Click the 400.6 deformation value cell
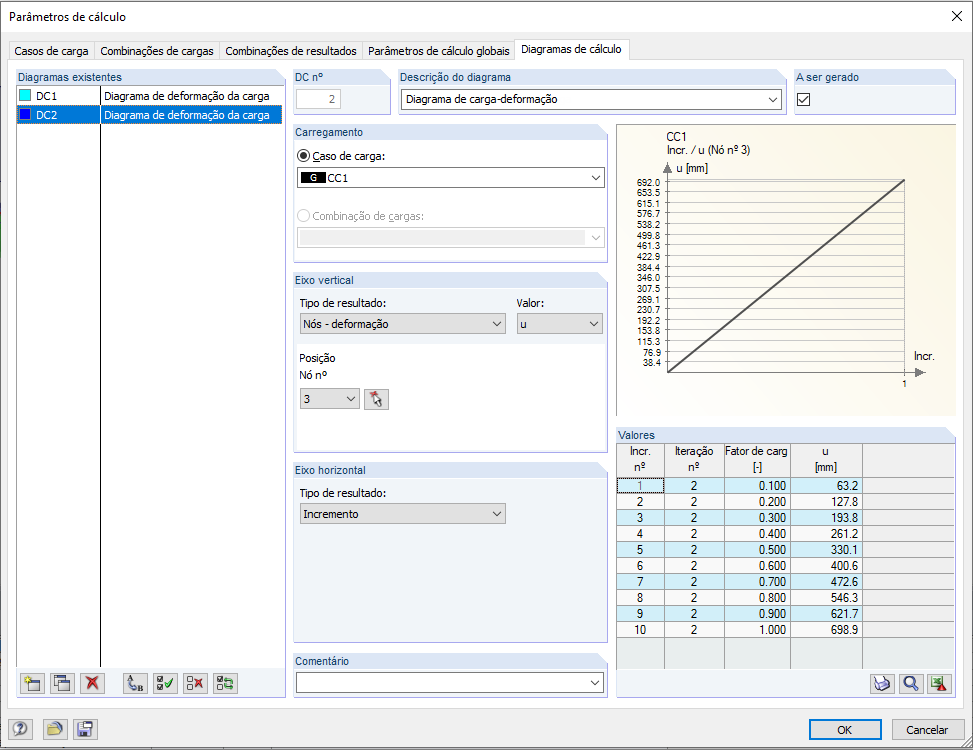Image resolution: width=973 pixels, height=750 pixels. coord(826,566)
